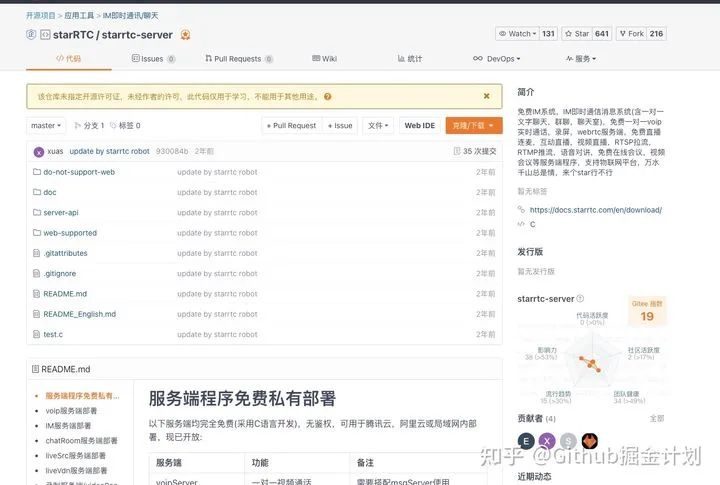This screenshot has width=720, height=485.
Task: Click the star count 641
Action: [602, 34]
